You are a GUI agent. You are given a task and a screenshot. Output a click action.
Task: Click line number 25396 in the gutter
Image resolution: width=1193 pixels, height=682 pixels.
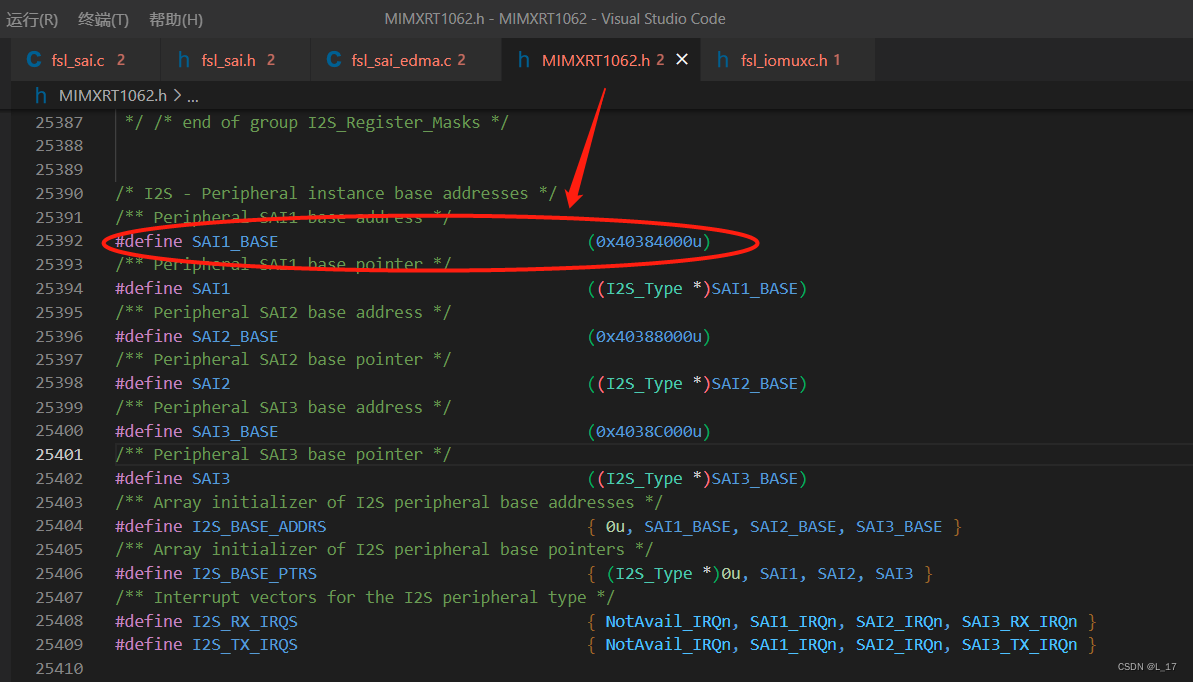coord(59,336)
